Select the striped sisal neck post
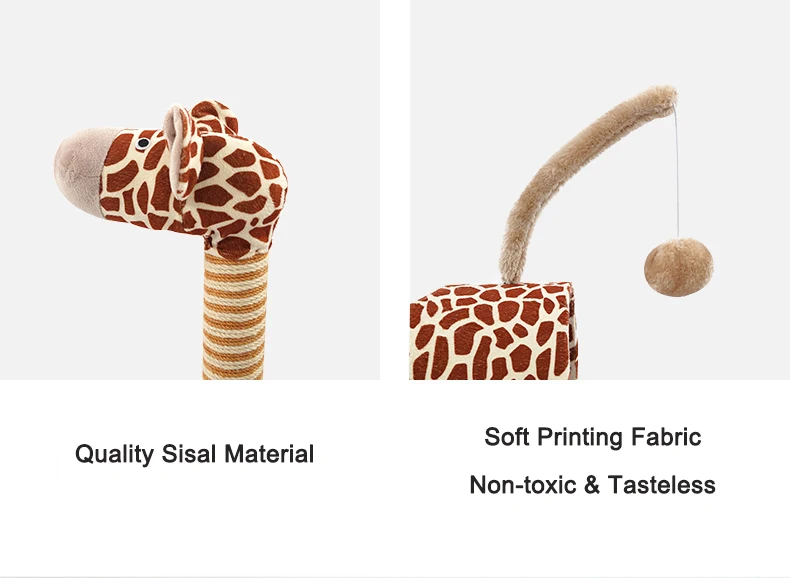Screen dimensions: 790x578 (x=235, y=316)
